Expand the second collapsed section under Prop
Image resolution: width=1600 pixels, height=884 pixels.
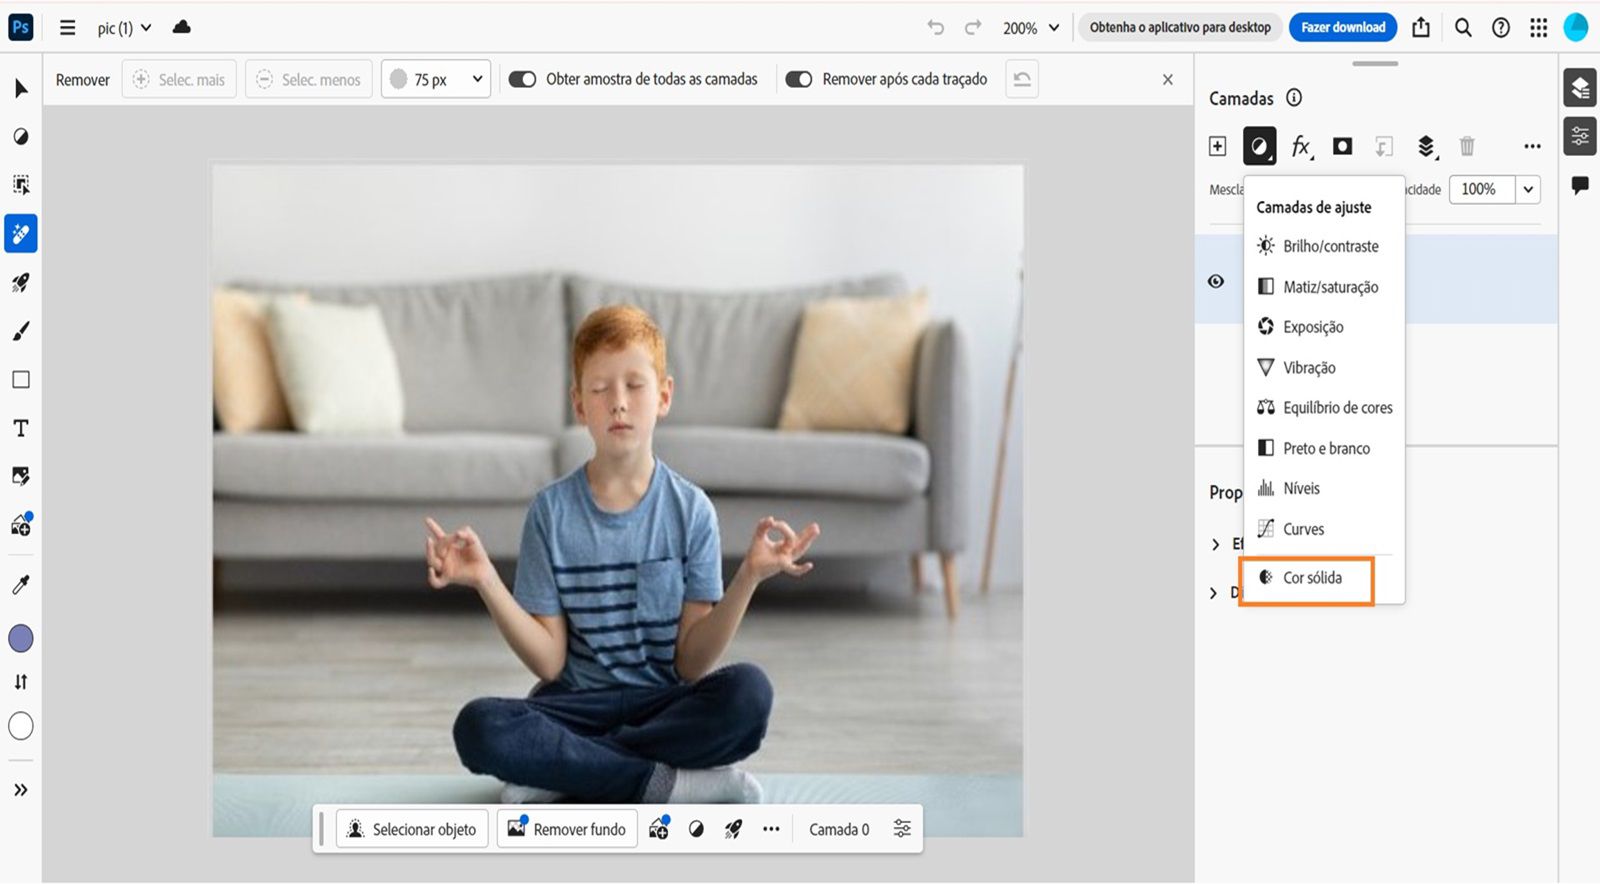pyautogui.click(x=1213, y=593)
